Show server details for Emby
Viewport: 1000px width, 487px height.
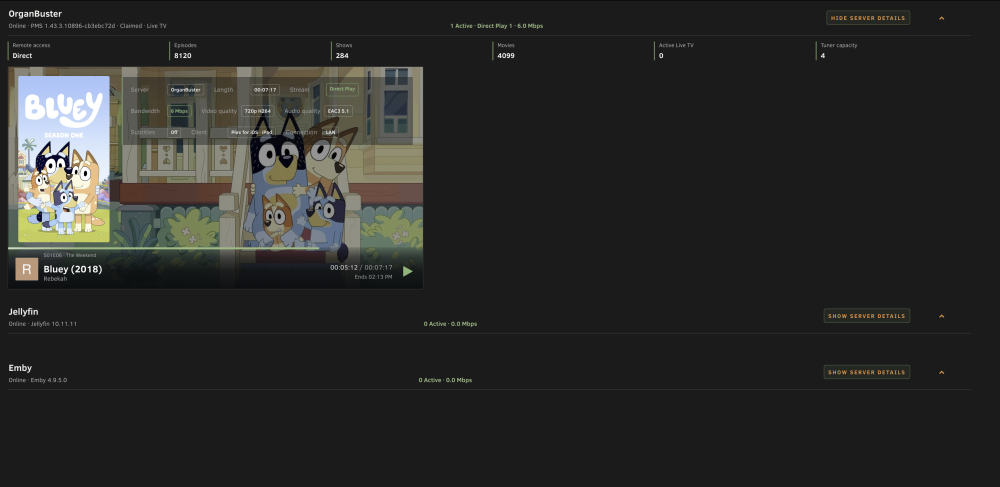pyautogui.click(x=867, y=372)
